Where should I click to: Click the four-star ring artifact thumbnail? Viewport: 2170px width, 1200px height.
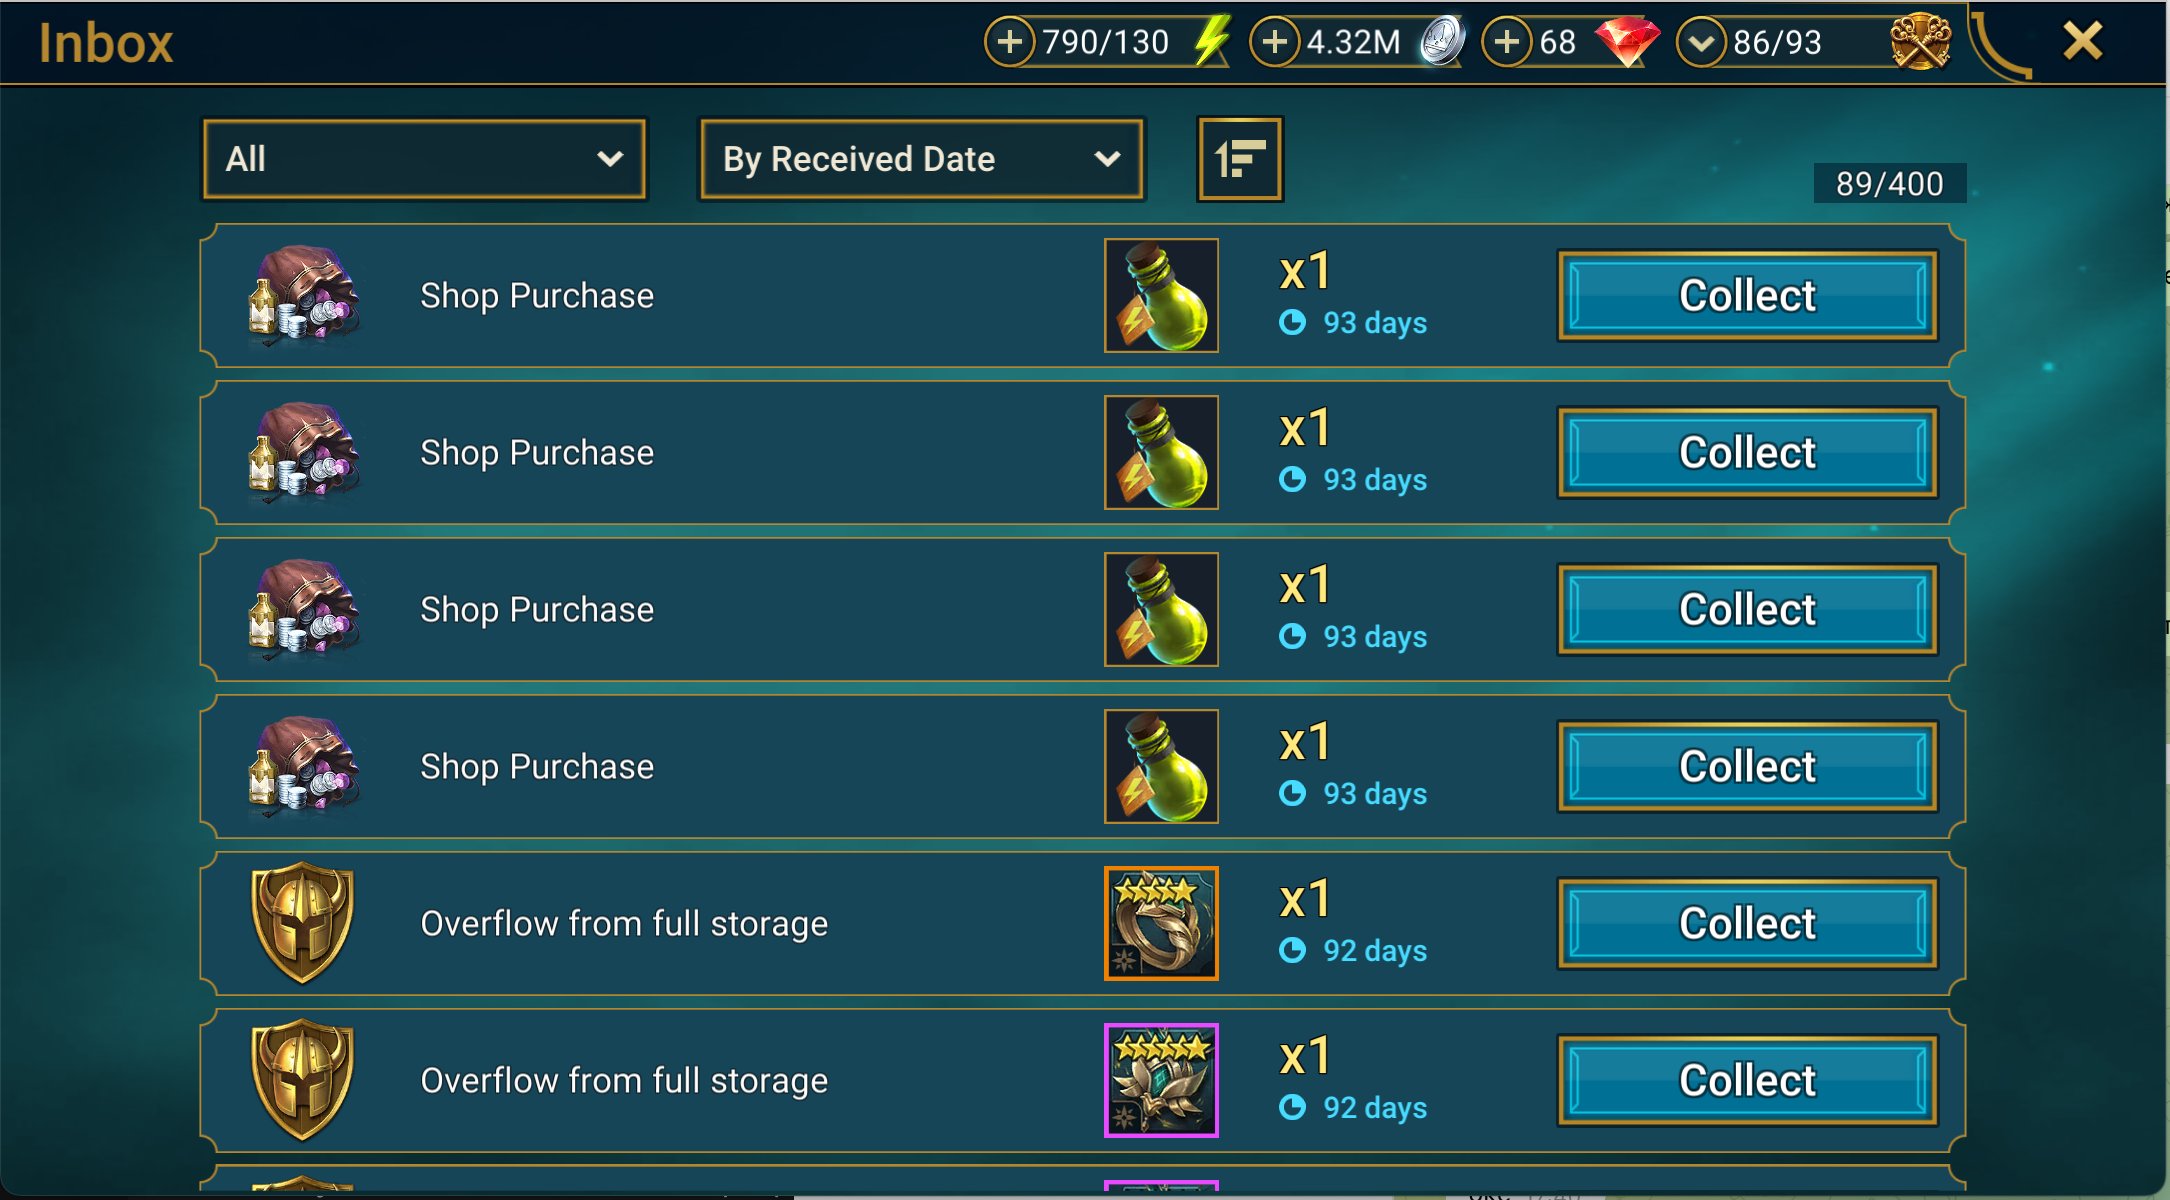1161,924
